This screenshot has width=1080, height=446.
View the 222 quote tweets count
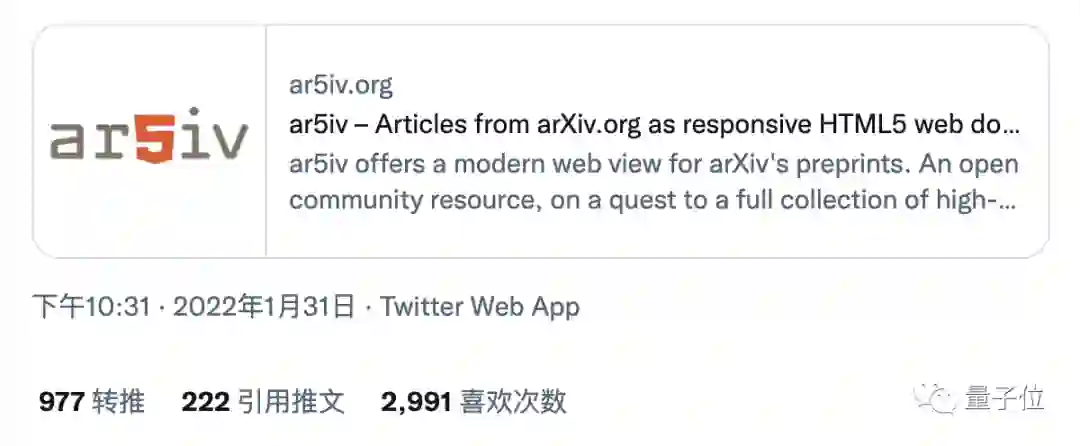pos(205,401)
